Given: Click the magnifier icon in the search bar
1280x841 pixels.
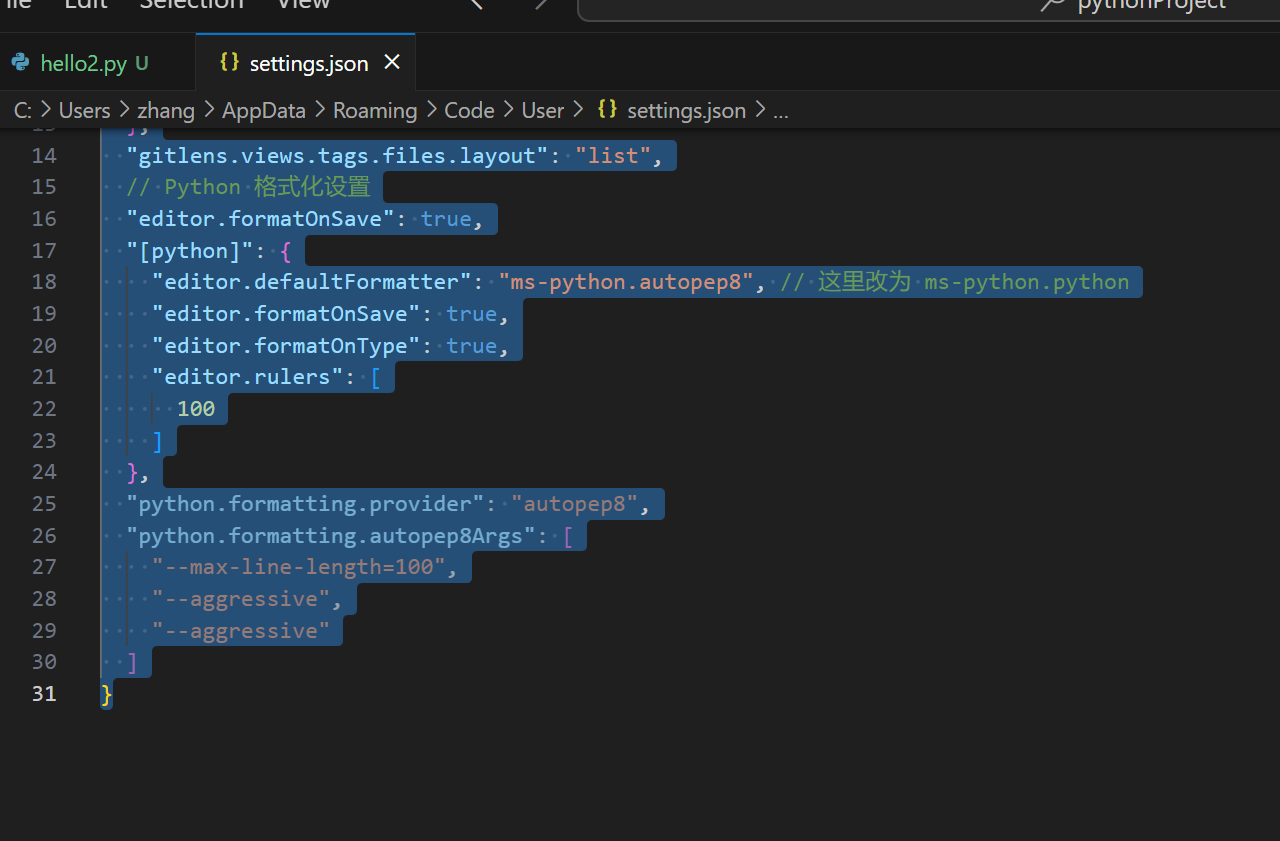Looking at the screenshot, I should (1051, 5).
